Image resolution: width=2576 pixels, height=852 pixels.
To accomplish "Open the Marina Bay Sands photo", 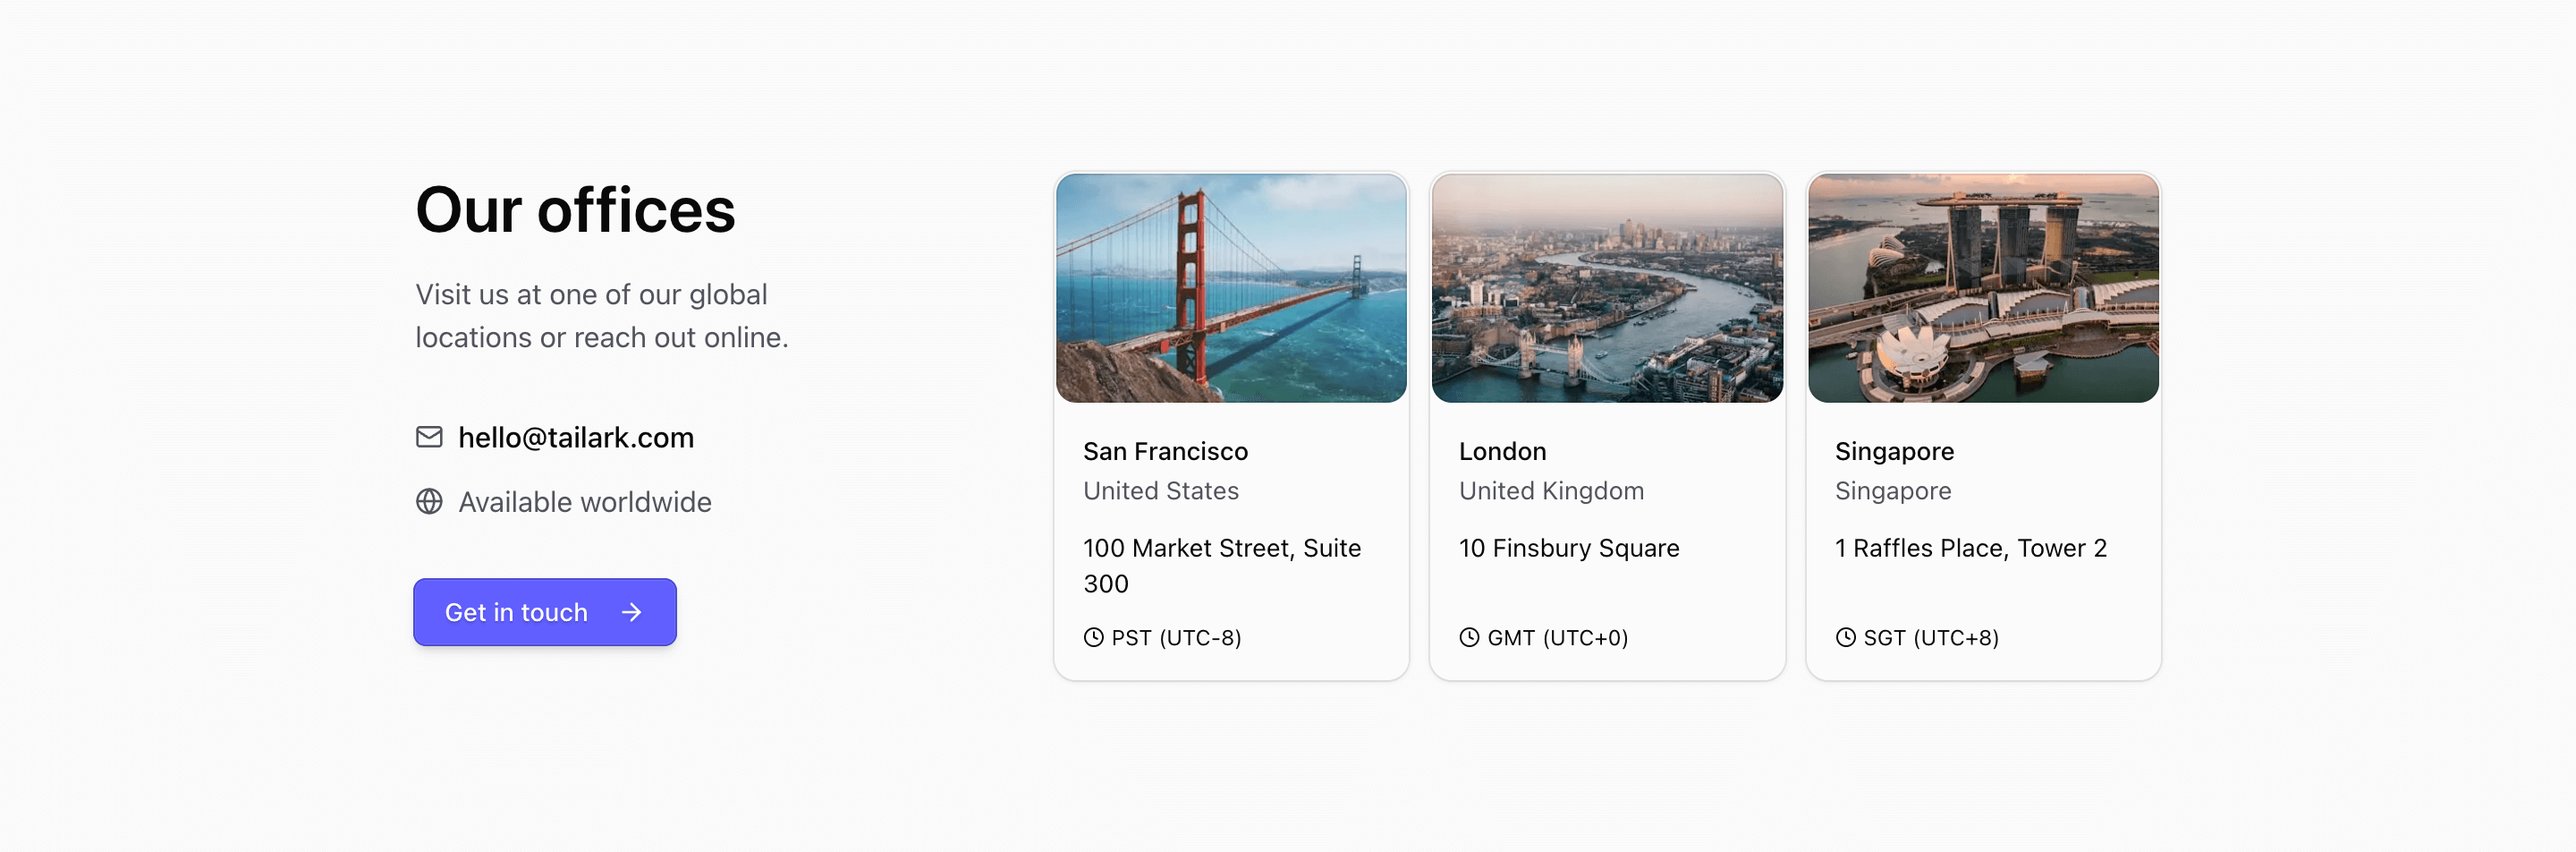I will (1983, 288).
